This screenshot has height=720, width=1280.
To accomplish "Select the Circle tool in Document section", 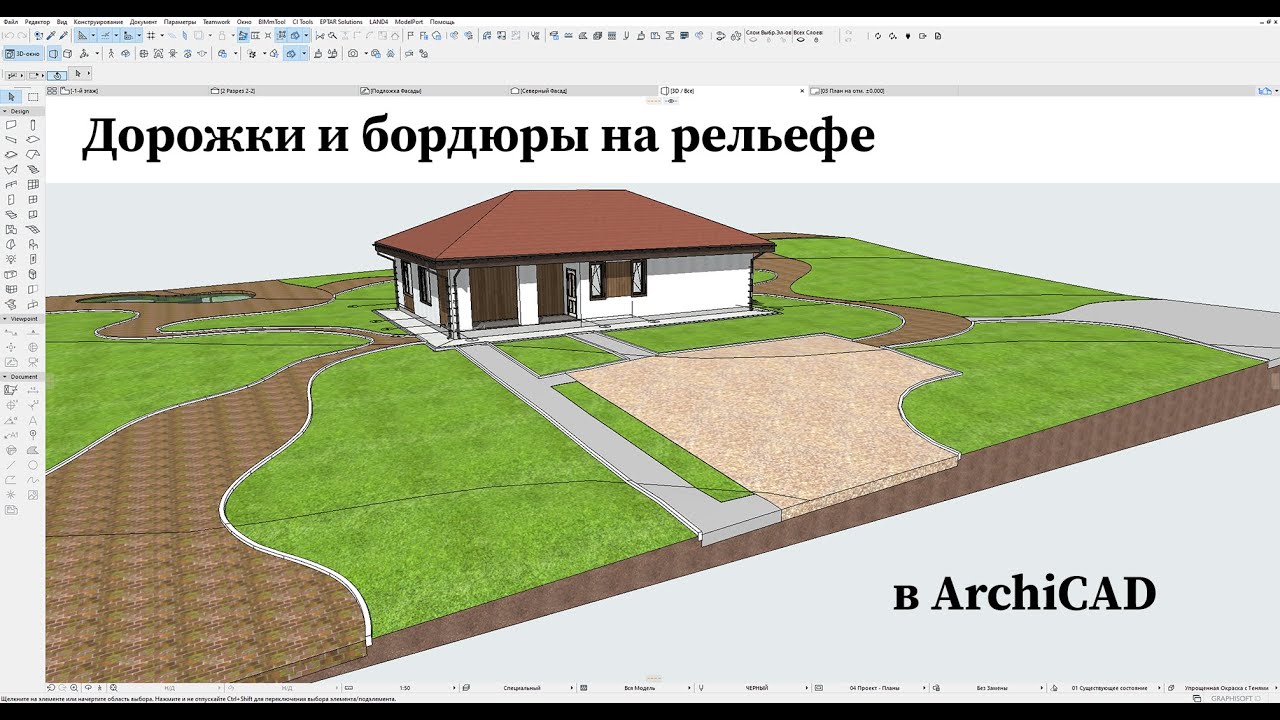I will [33, 464].
